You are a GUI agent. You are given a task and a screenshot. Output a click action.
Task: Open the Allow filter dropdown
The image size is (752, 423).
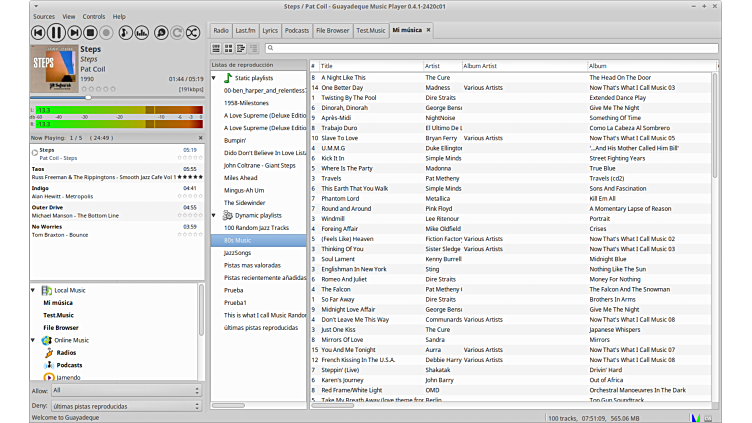coord(126,391)
